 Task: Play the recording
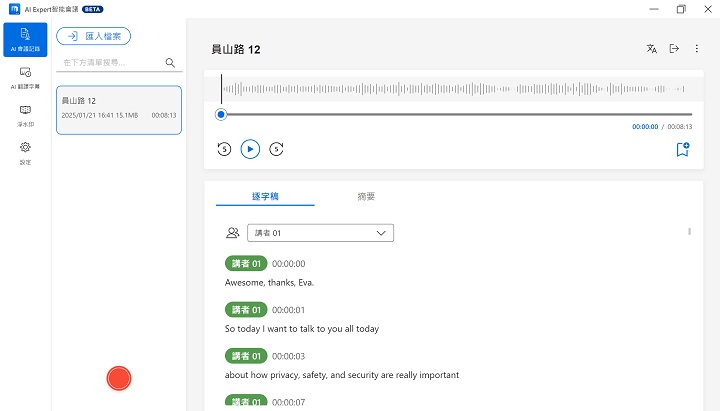tap(250, 149)
